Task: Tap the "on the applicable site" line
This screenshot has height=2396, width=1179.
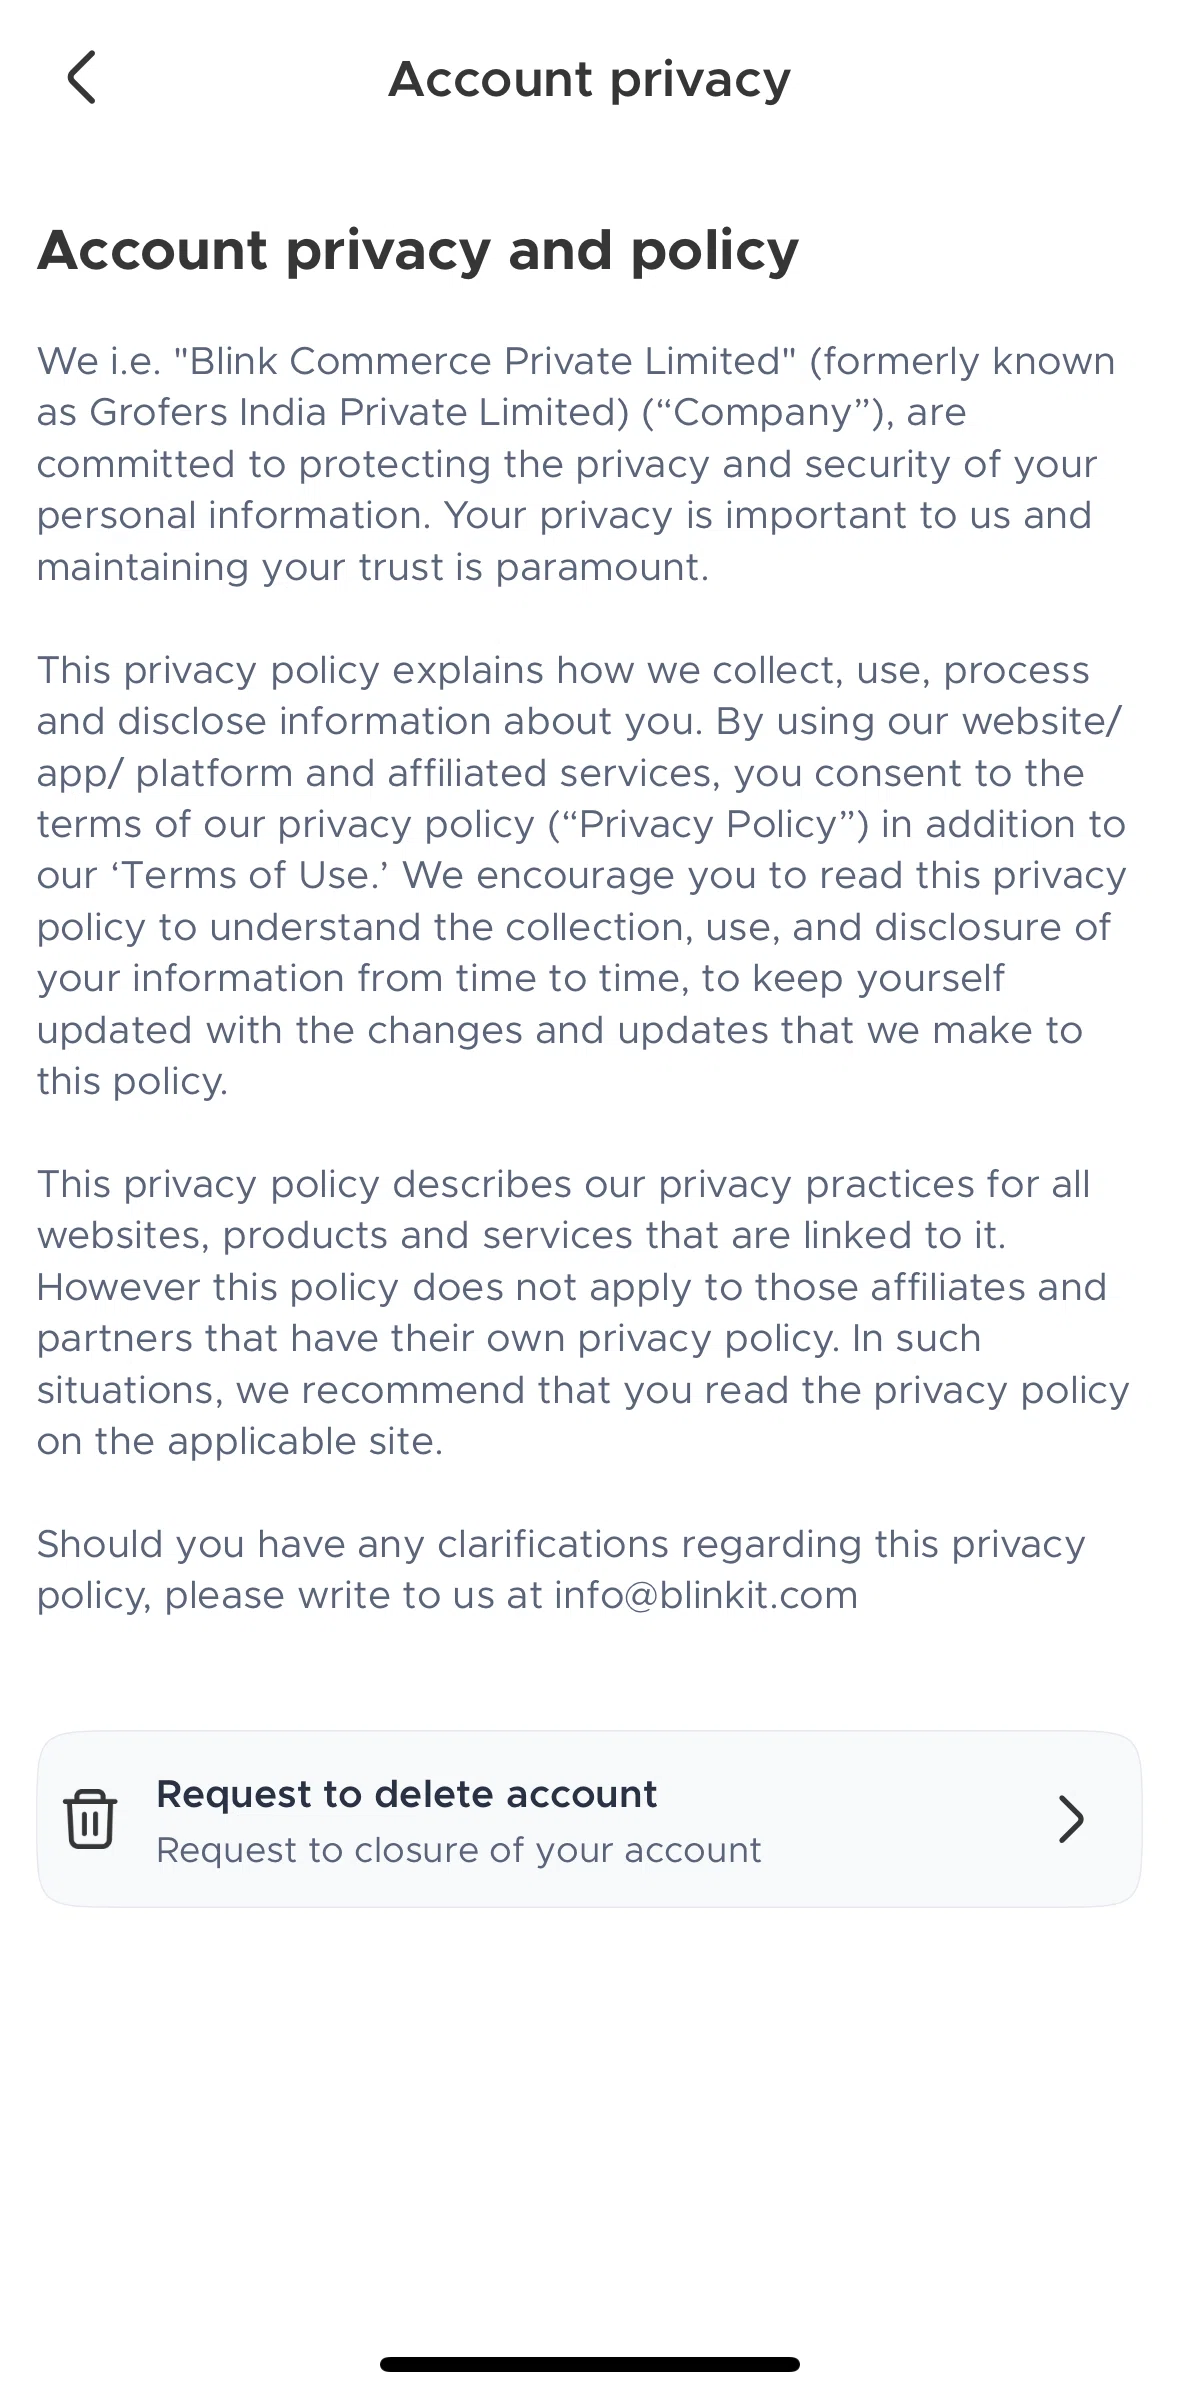Action: coord(240,1441)
